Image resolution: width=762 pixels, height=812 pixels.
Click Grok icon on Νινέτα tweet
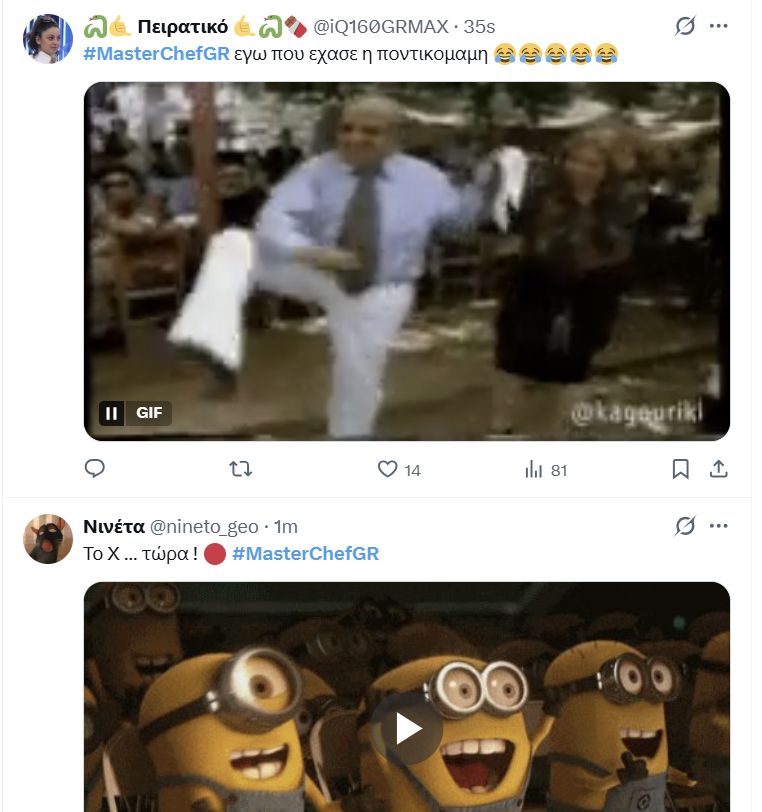(x=685, y=526)
